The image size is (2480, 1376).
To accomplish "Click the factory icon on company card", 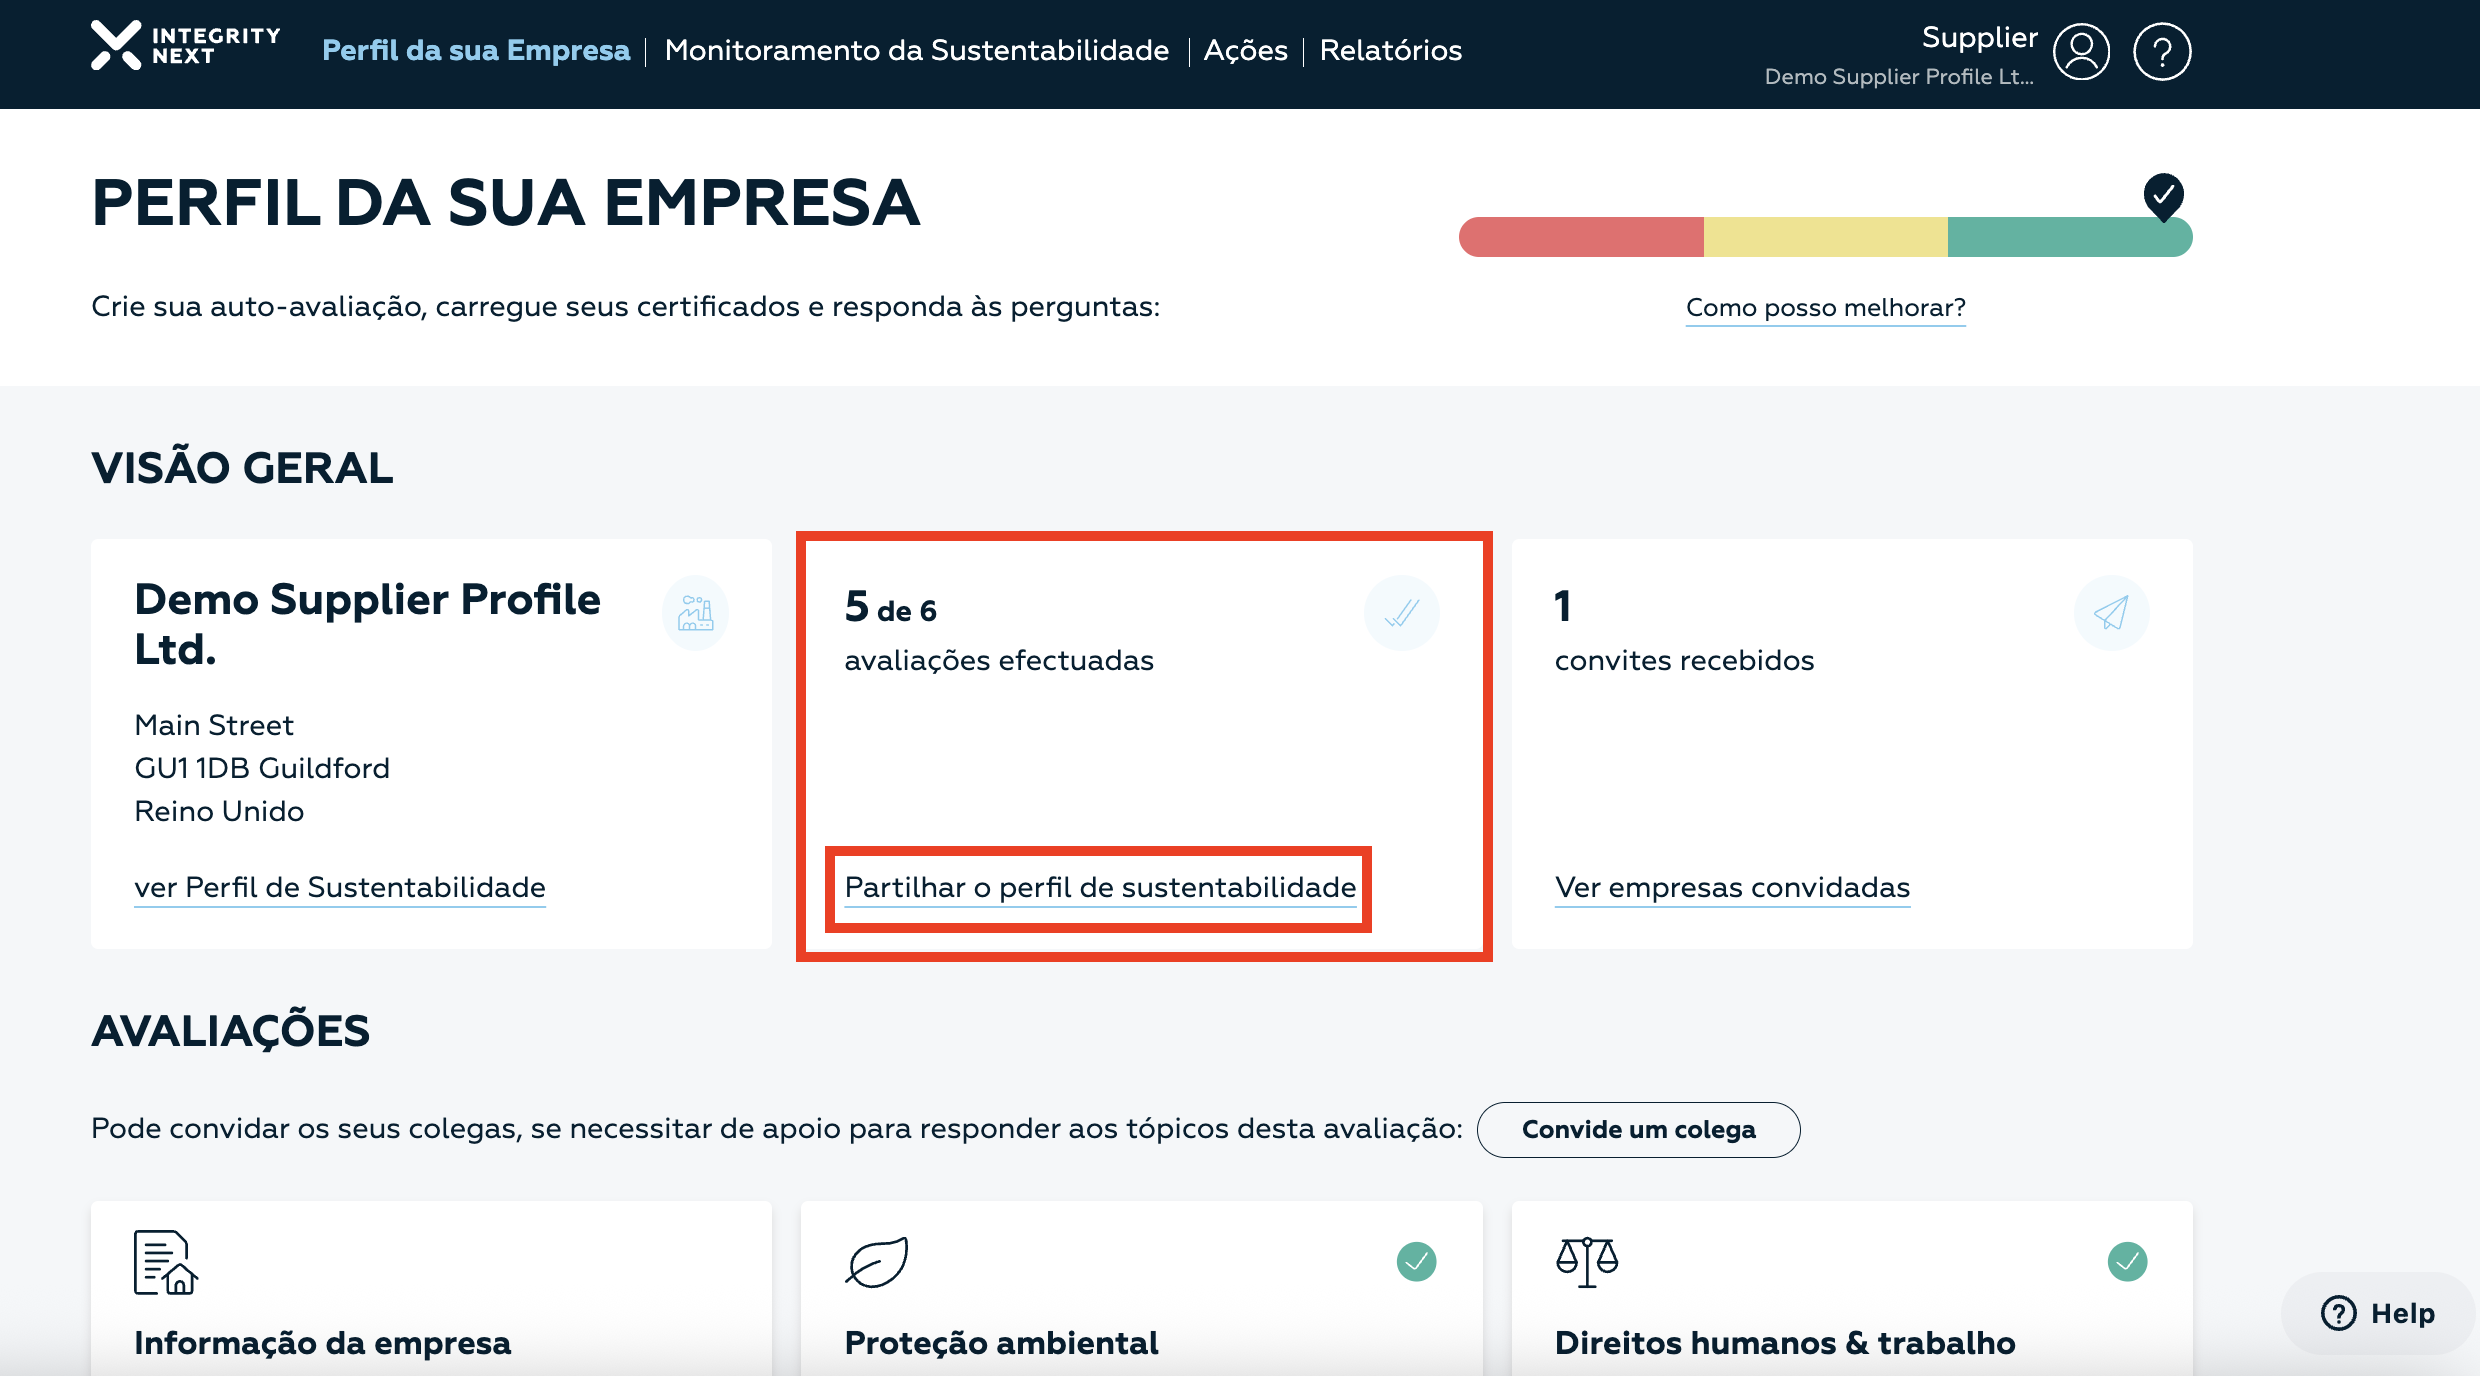I will point(695,613).
